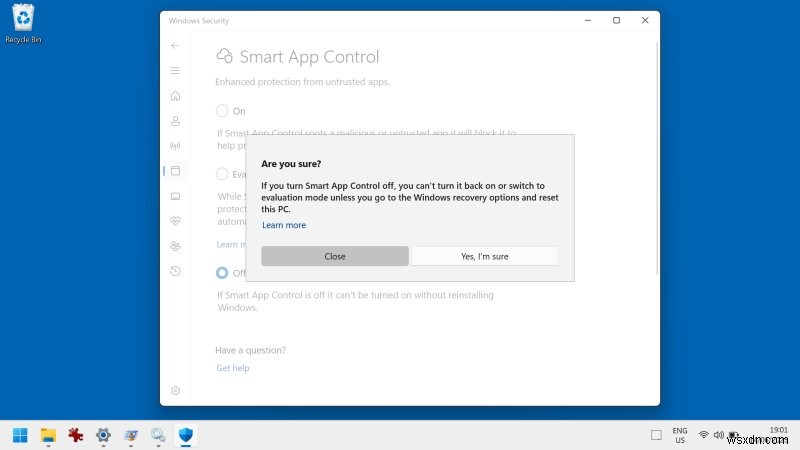The height and width of the screenshot is (450, 800).
Task: Click 'Have a question?' text
Action: pos(251,350)
